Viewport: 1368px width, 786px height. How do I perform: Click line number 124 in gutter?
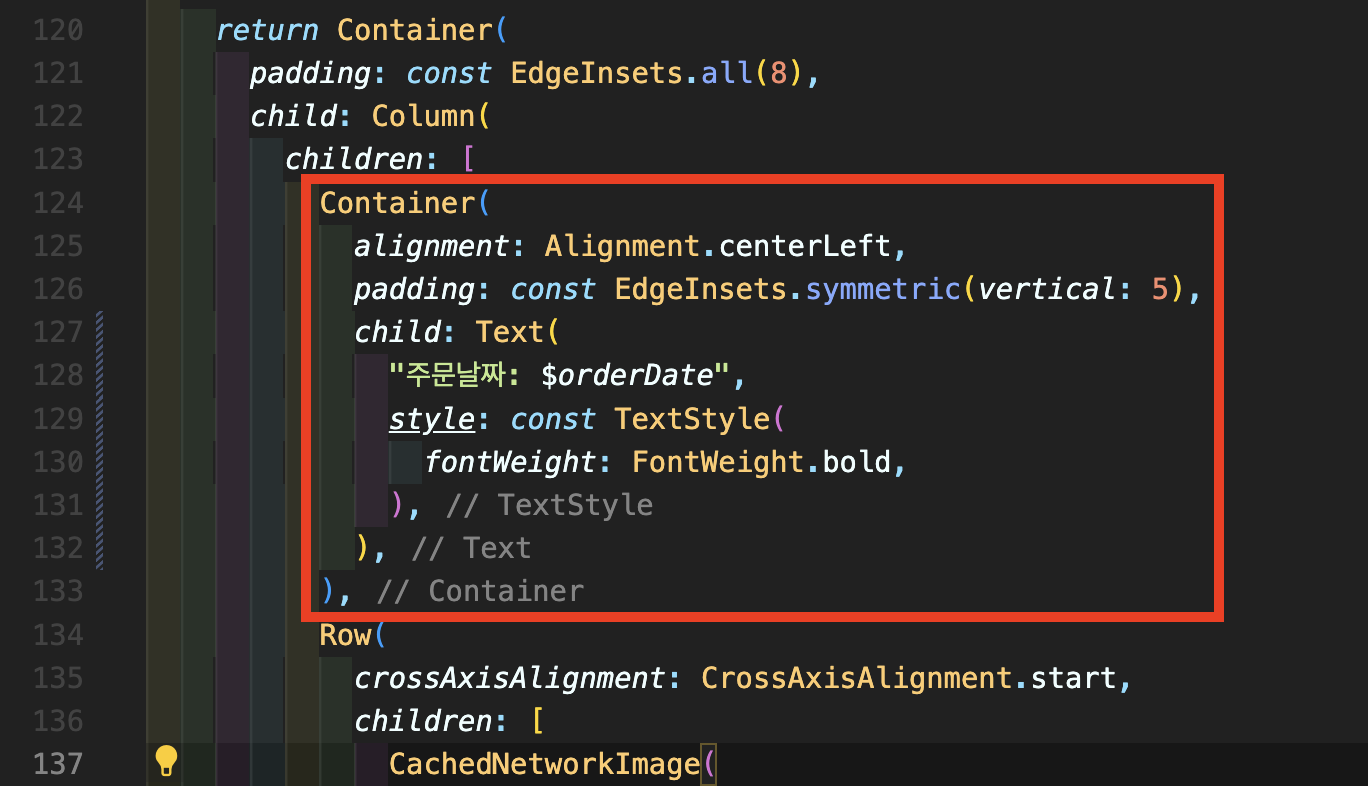[57, 203]
